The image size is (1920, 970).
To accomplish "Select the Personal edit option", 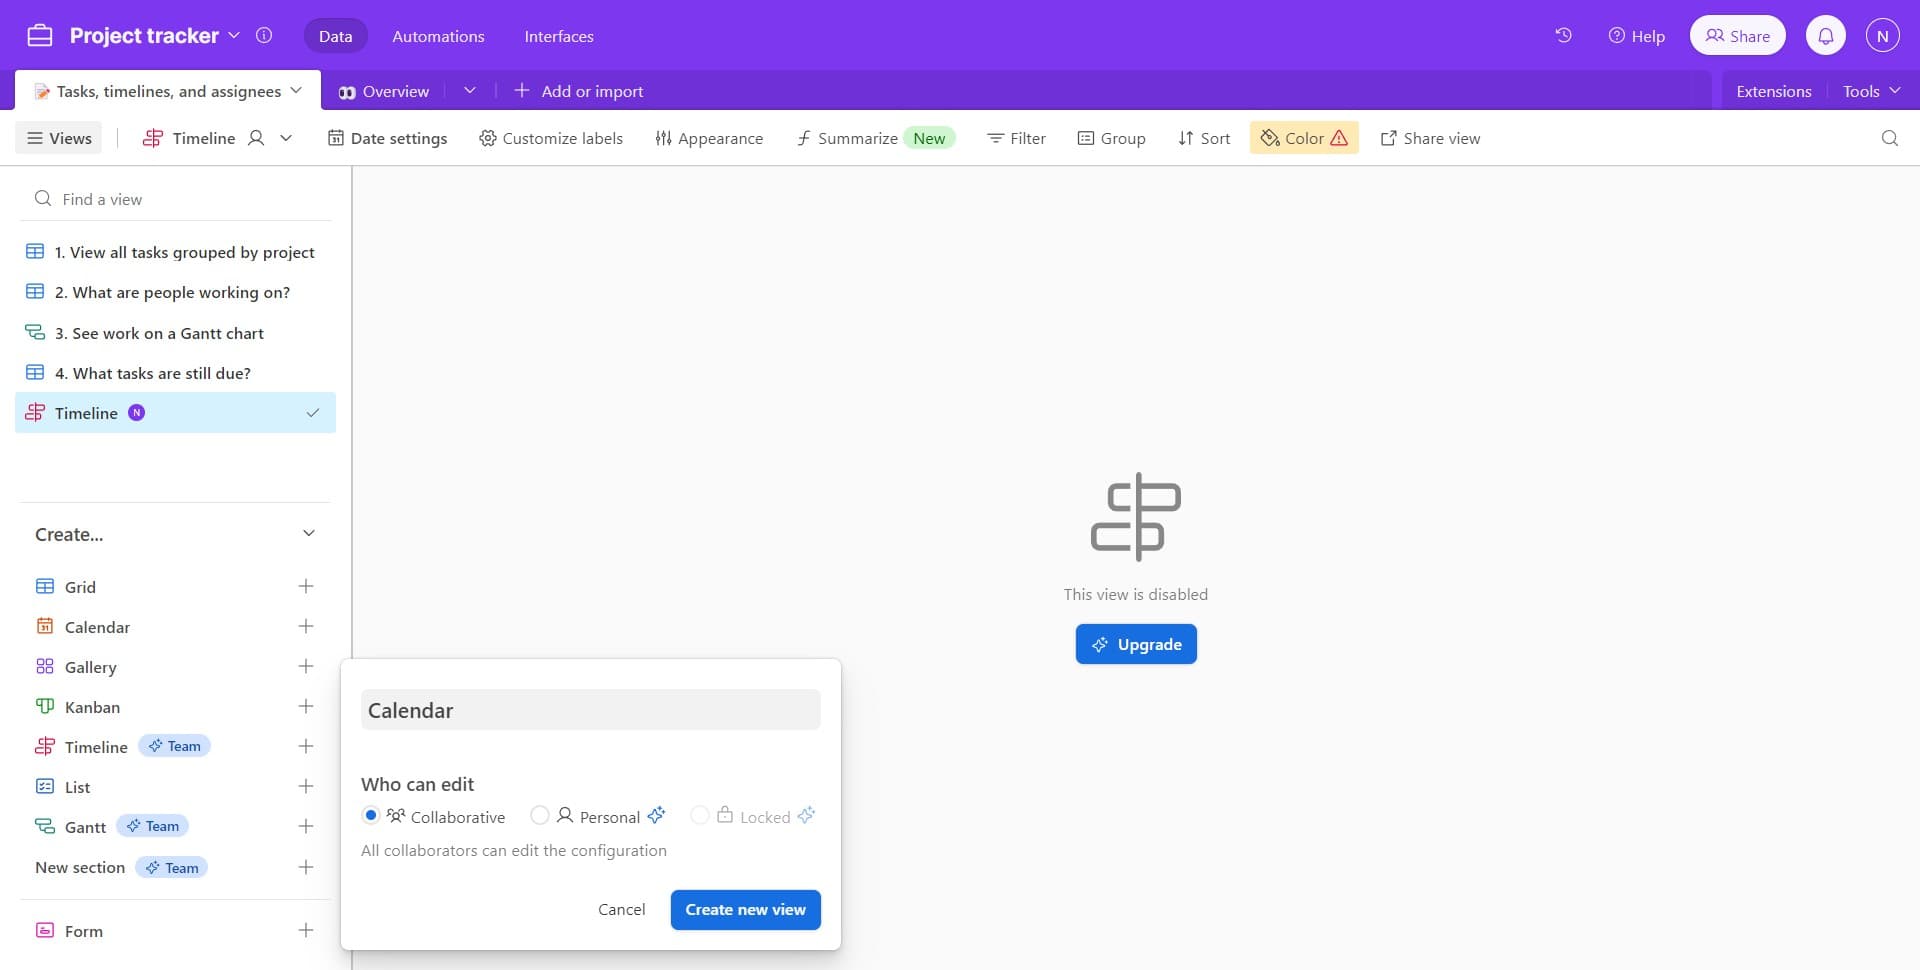I will click(541, 815).
